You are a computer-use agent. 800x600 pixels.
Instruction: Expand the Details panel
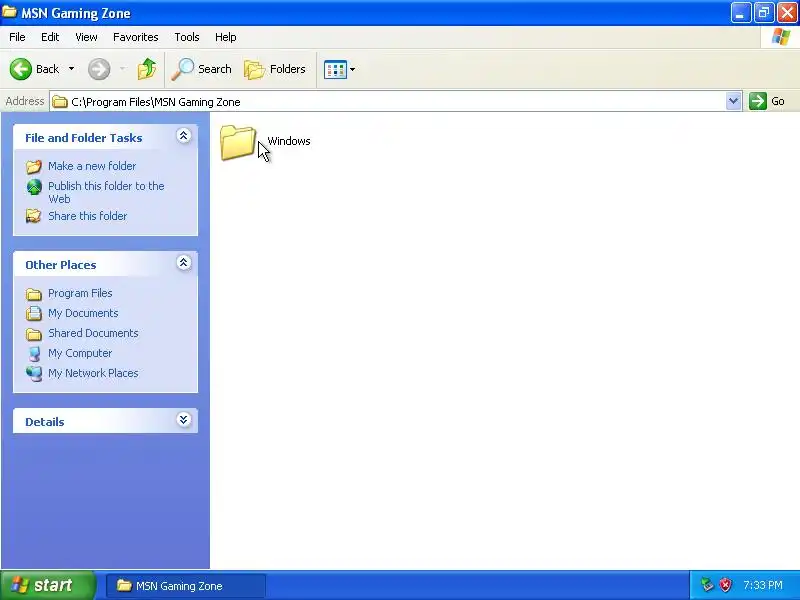coord(184,419)
